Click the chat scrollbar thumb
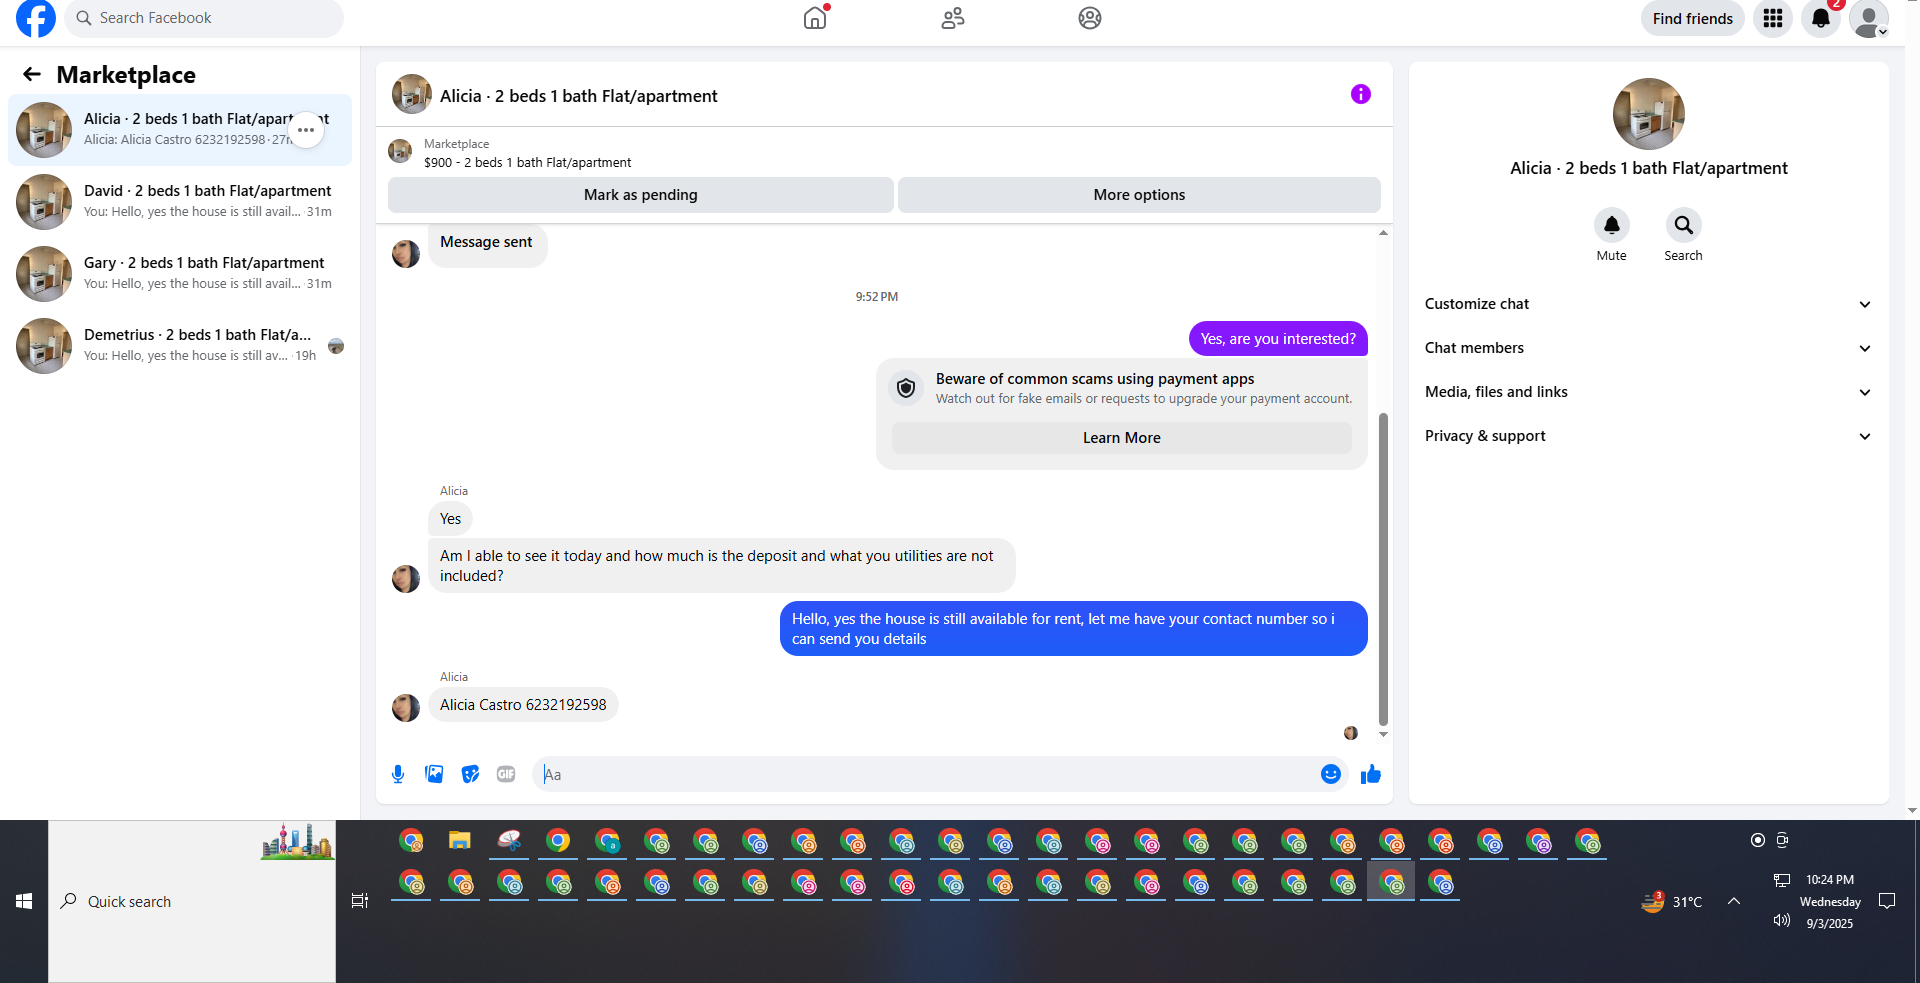 coord(1384,568)
